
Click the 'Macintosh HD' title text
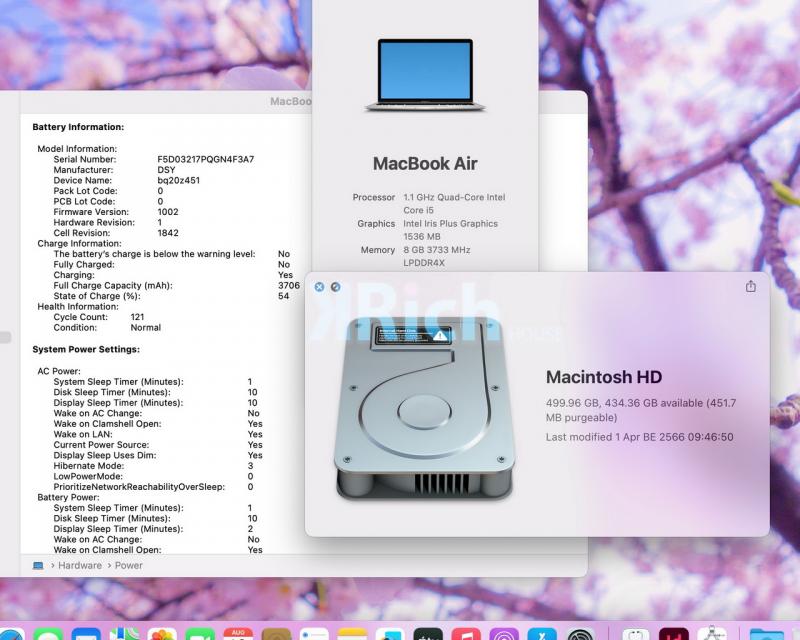tap(604, 377)
